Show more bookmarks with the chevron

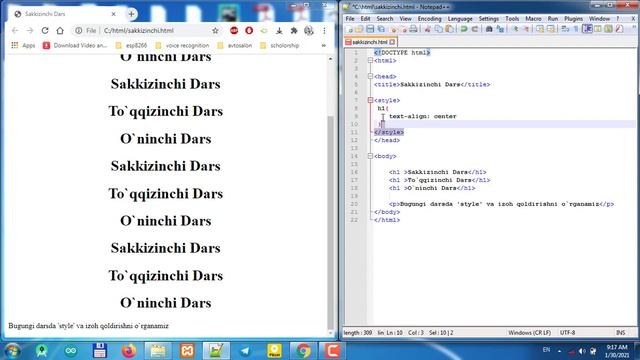click(324, 46)
